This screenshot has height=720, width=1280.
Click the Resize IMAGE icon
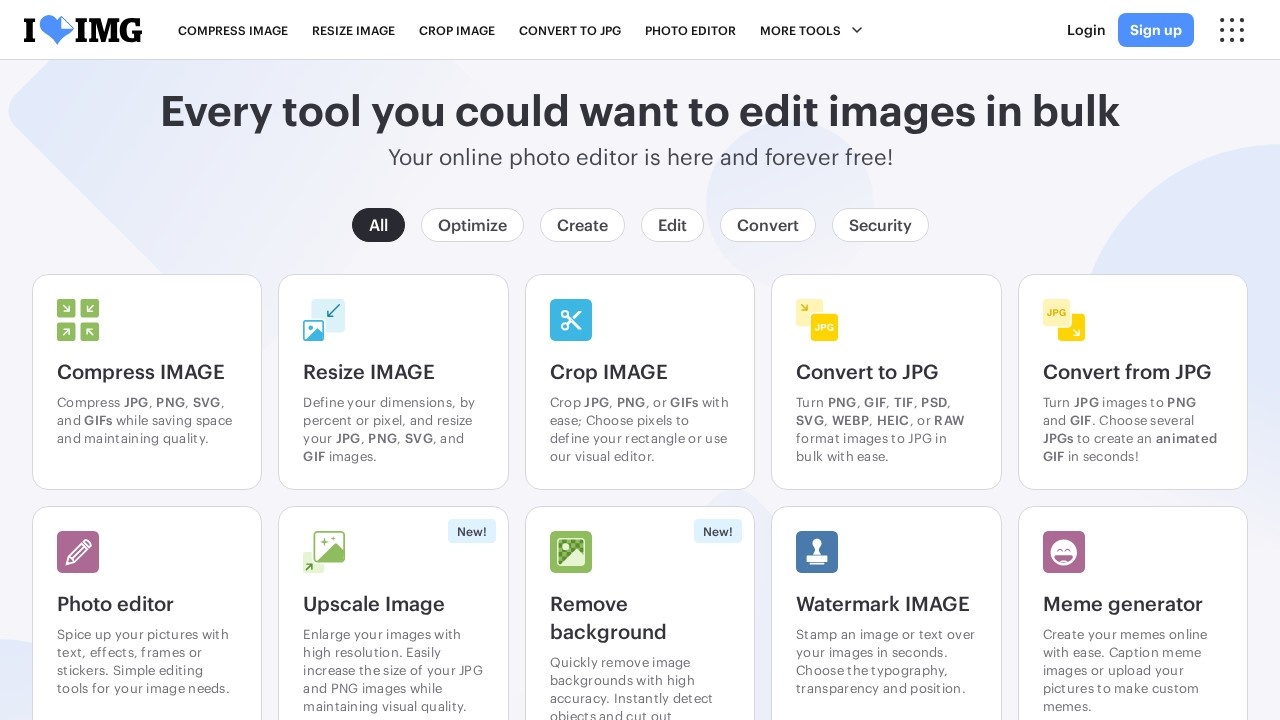tap(324, 320)
